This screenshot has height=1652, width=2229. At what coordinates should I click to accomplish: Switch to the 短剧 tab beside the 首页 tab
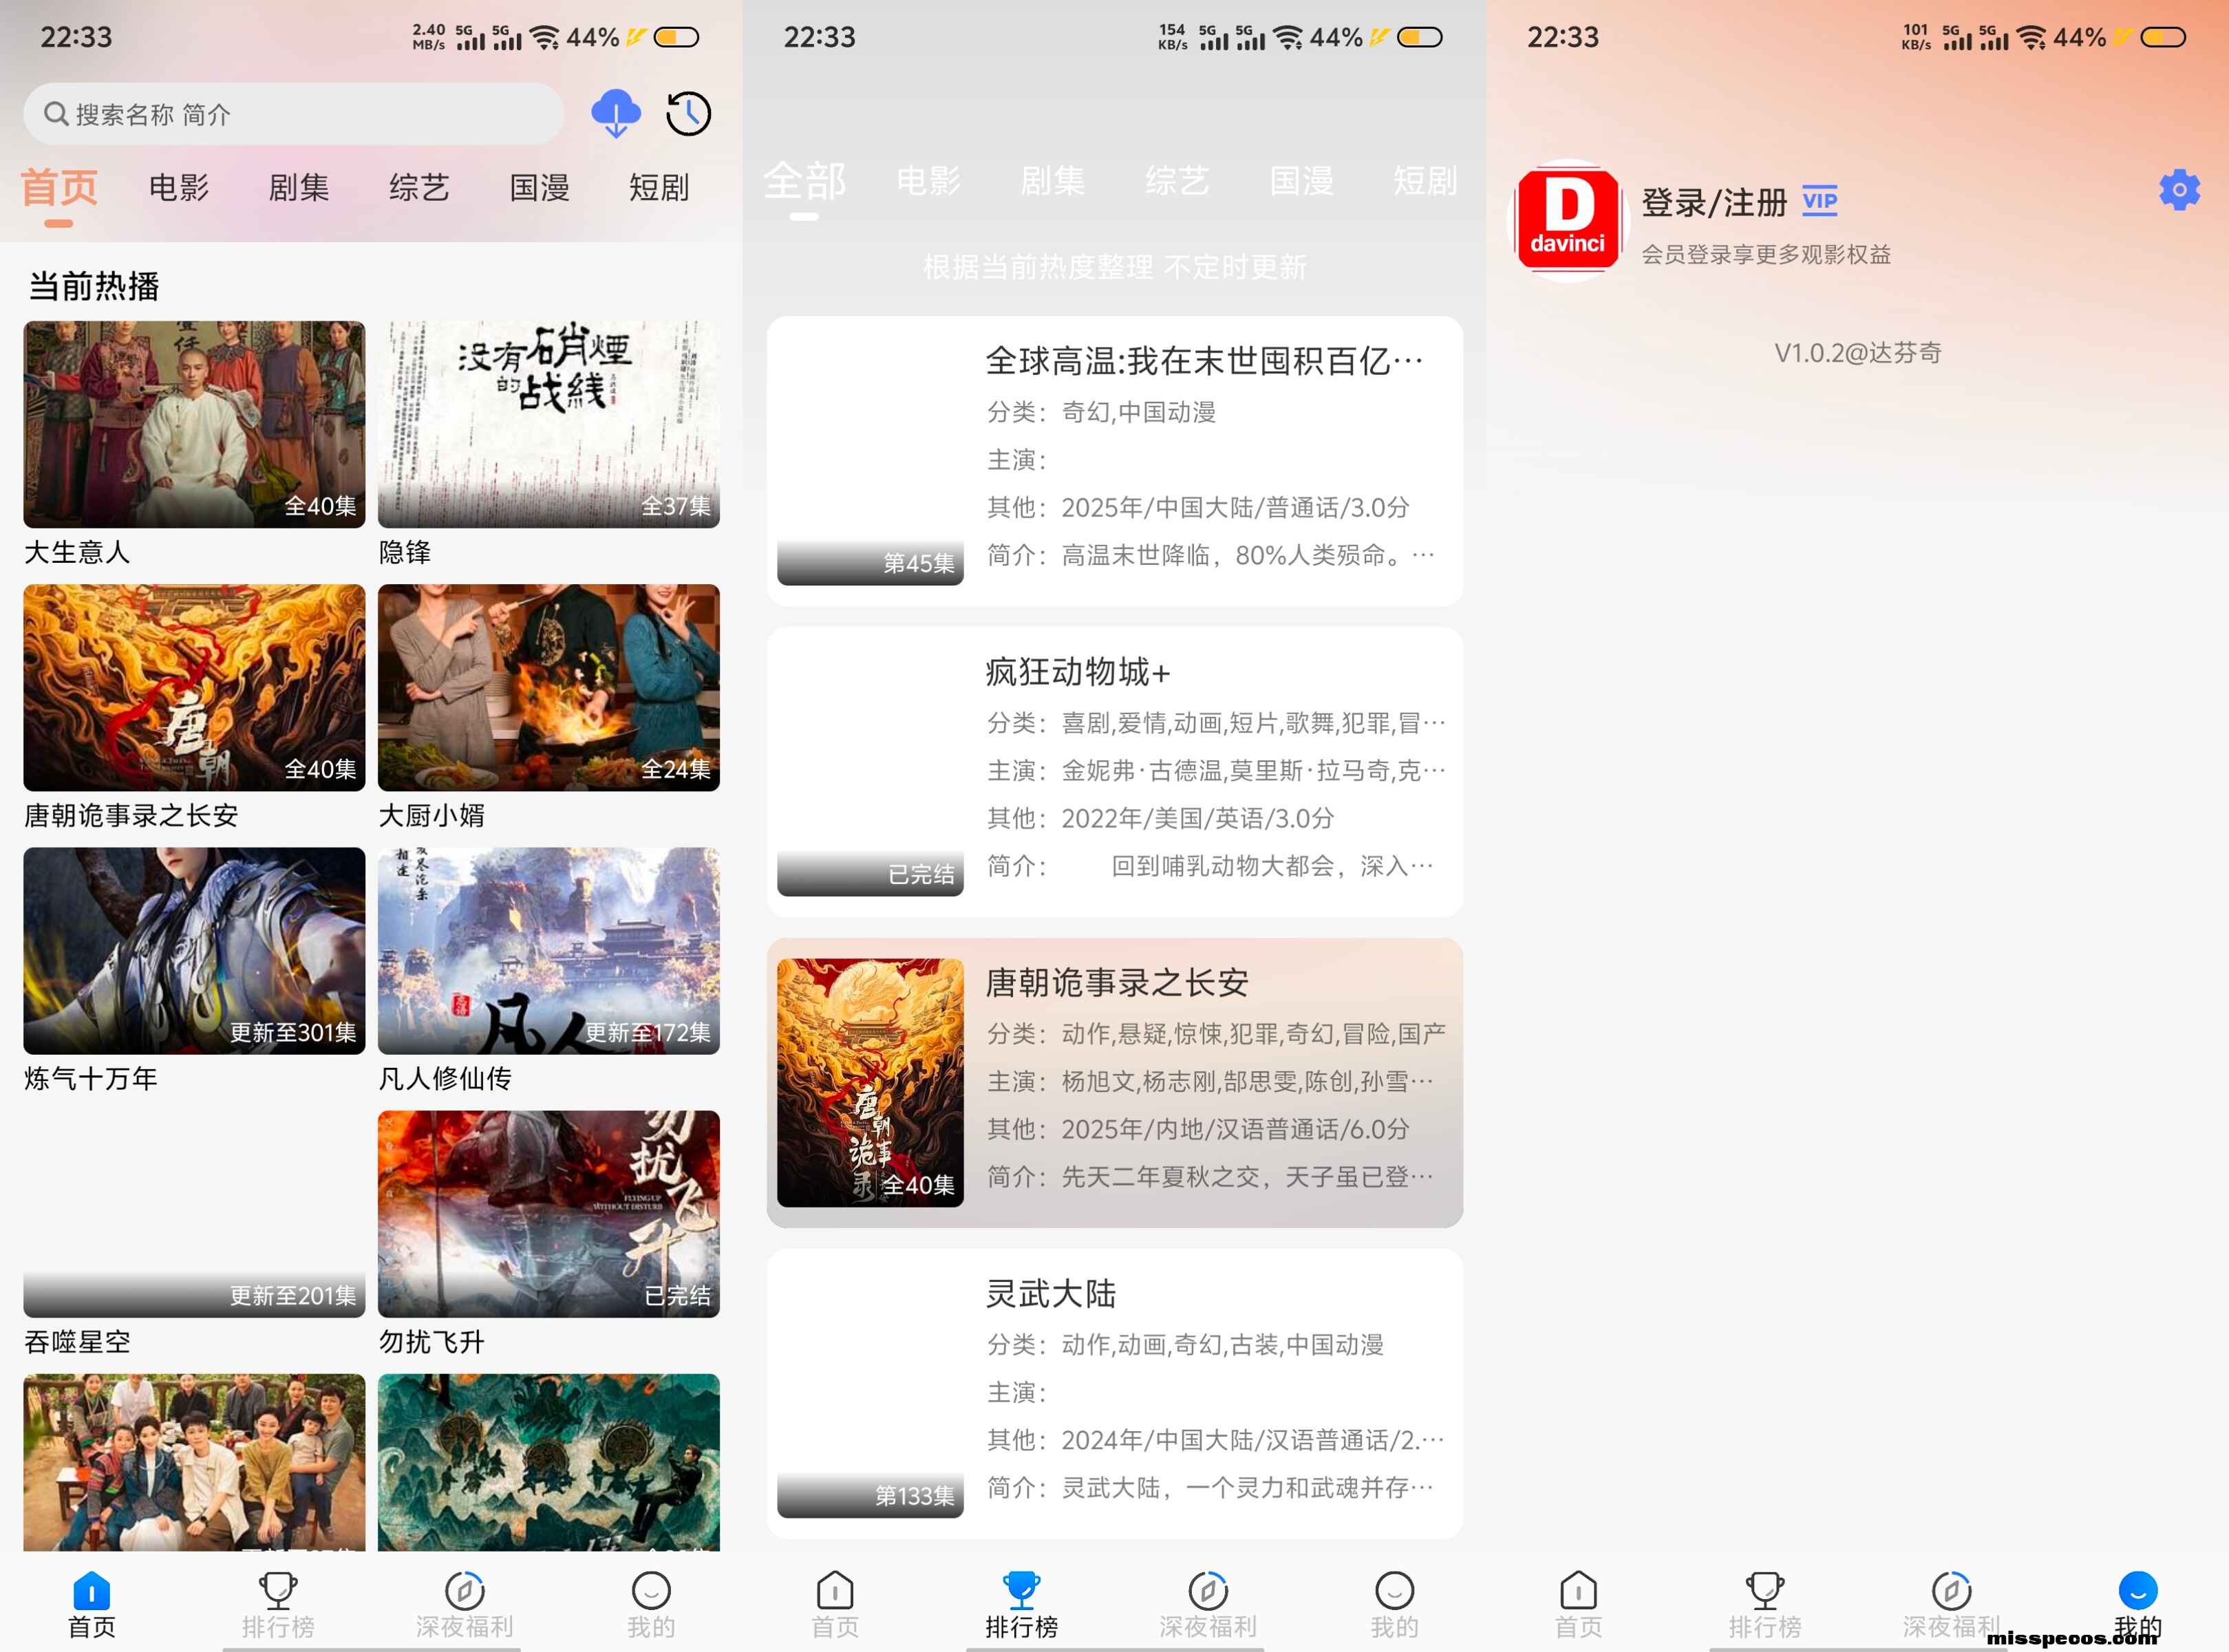click(x=658, y=187)
